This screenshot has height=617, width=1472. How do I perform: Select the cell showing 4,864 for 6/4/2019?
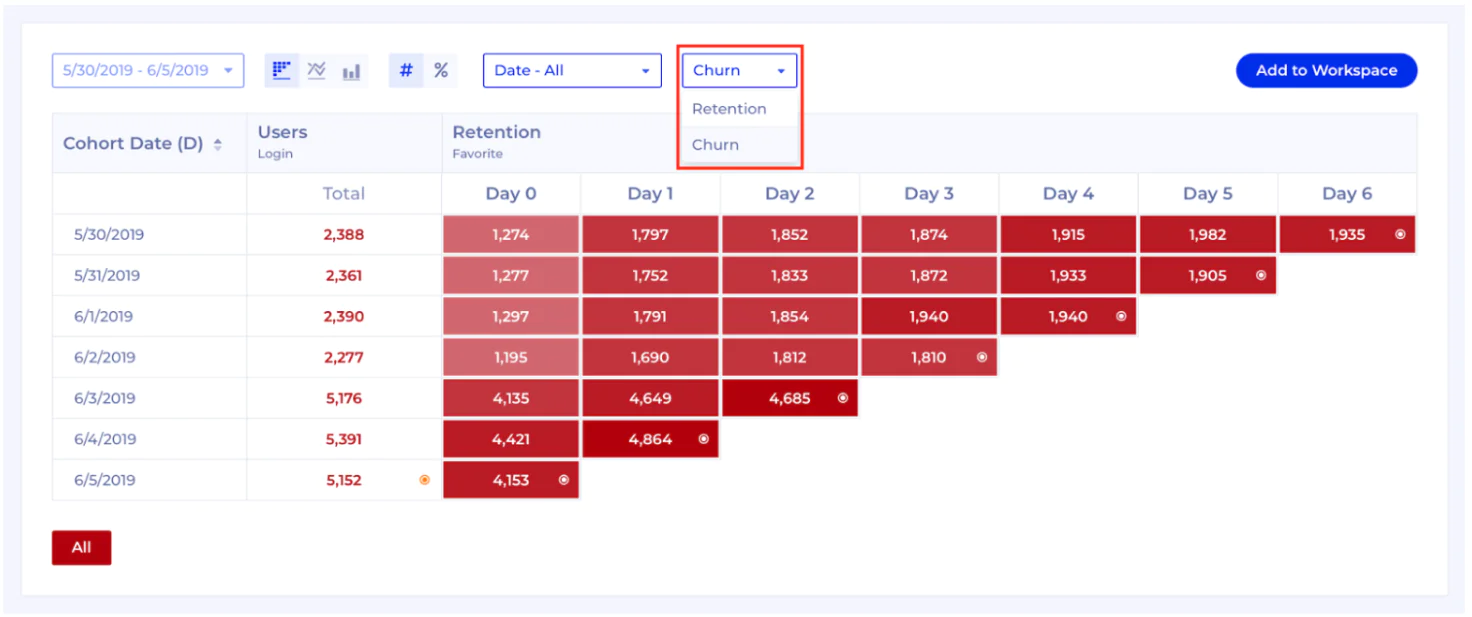(651, 438)
